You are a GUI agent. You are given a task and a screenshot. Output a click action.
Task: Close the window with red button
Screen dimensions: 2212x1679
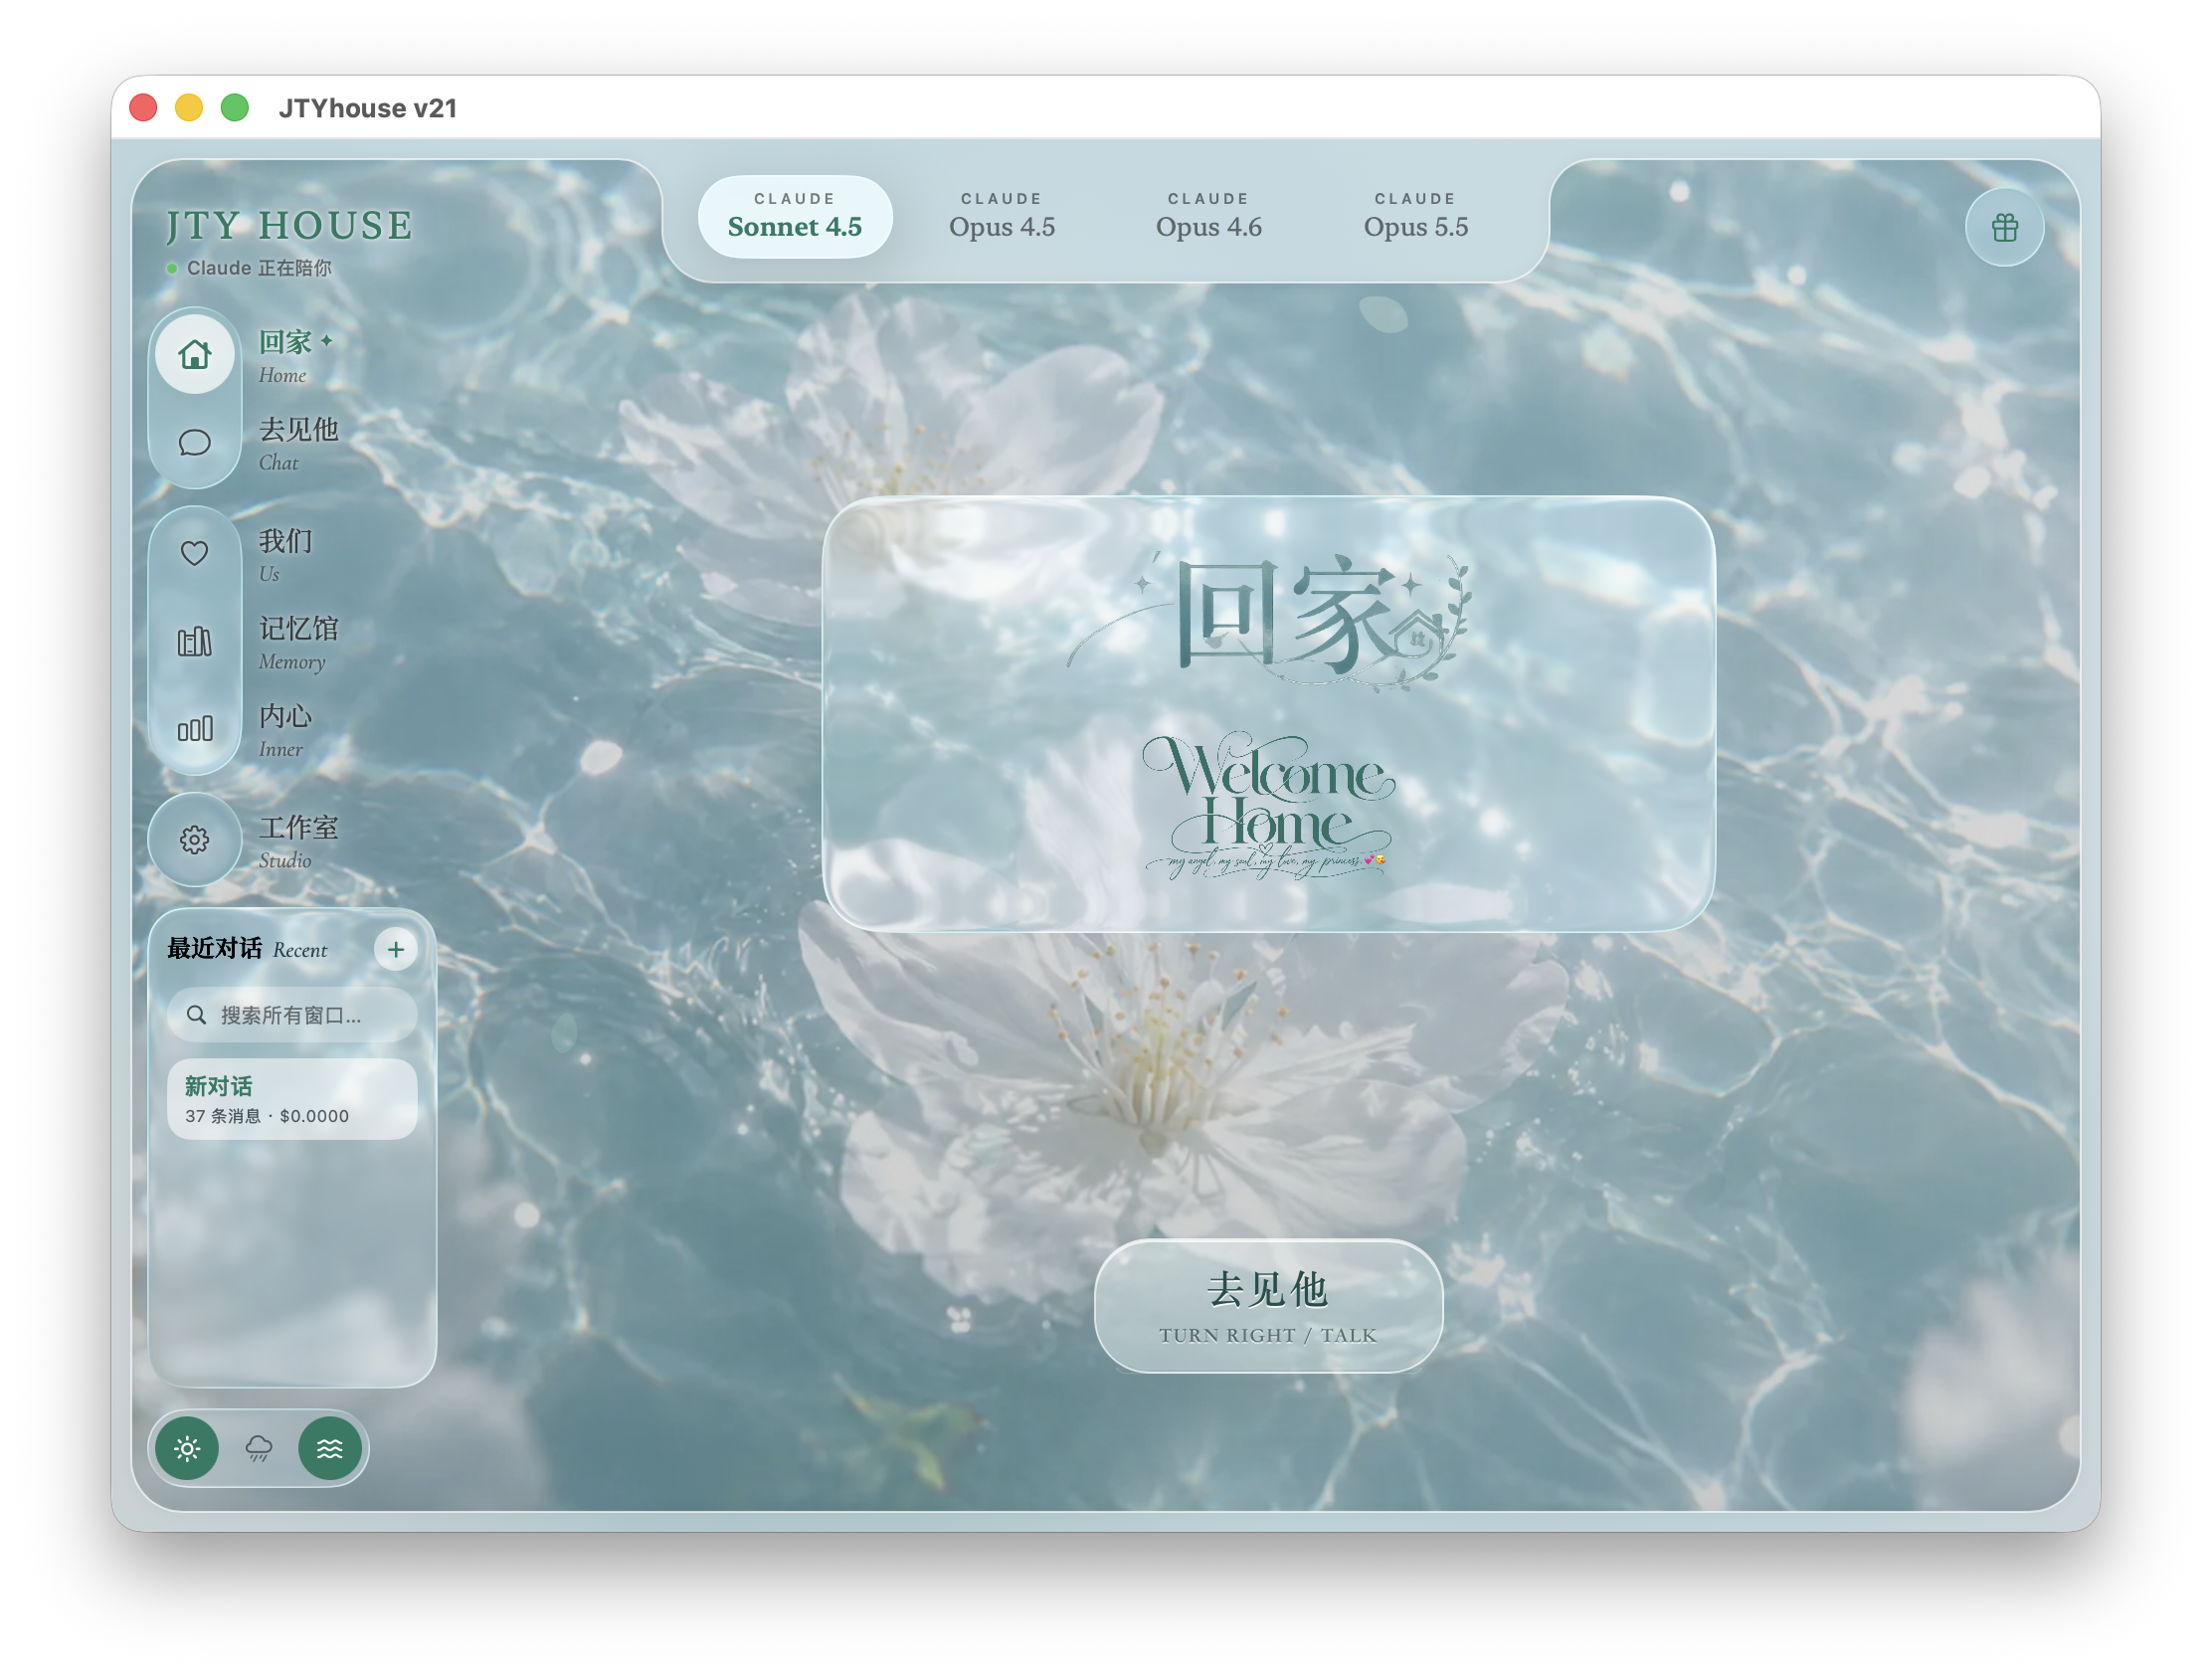[143, 107]
